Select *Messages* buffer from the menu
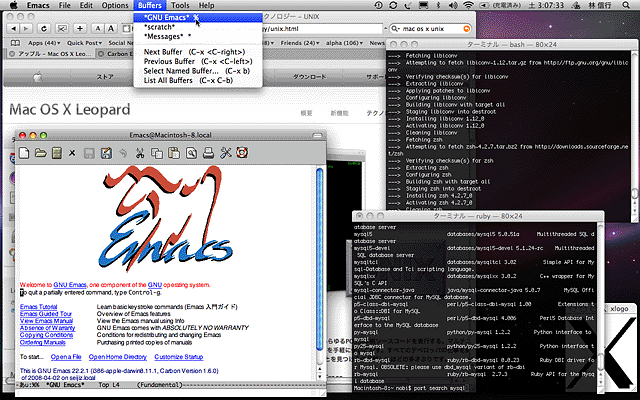 point(198,37)
